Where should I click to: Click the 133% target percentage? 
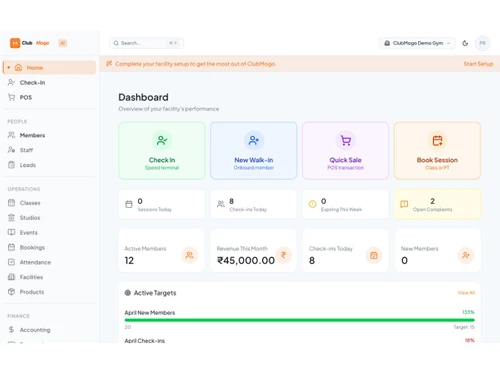click(x=468, y=312)
